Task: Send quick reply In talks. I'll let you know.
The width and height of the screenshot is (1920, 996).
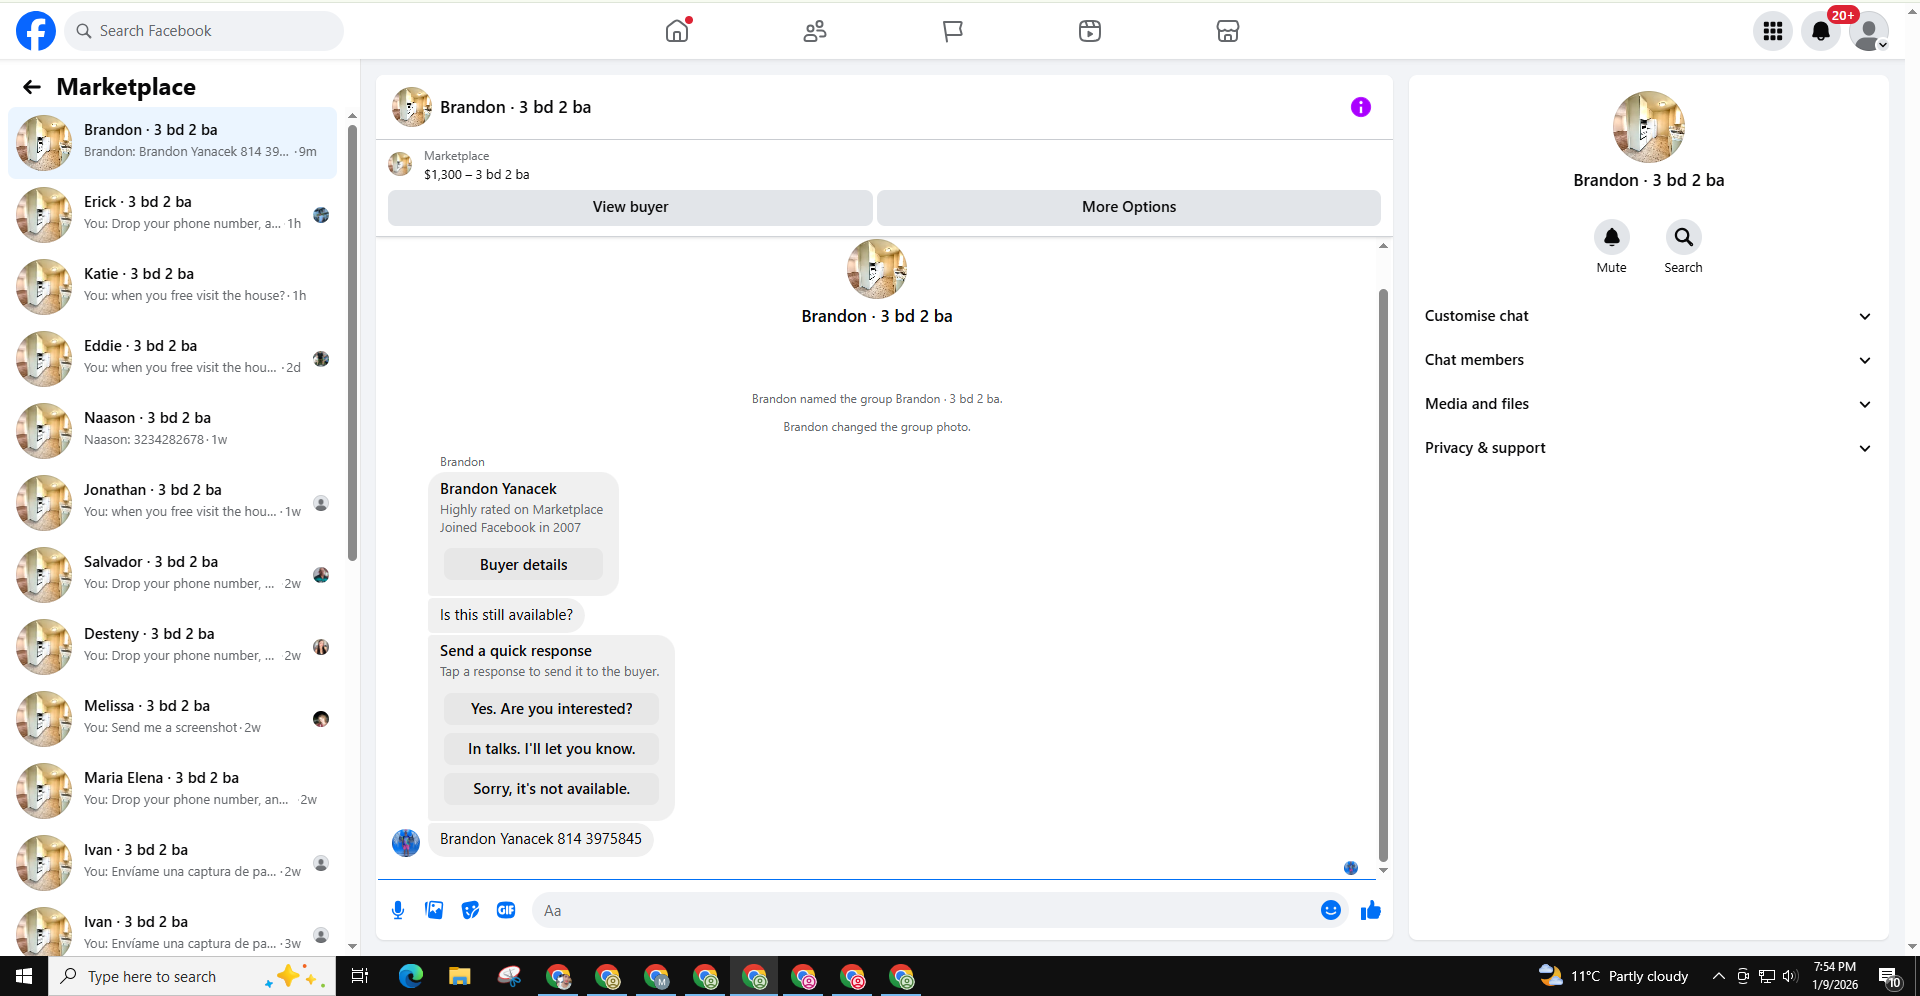Action: (x=551, y=749)
